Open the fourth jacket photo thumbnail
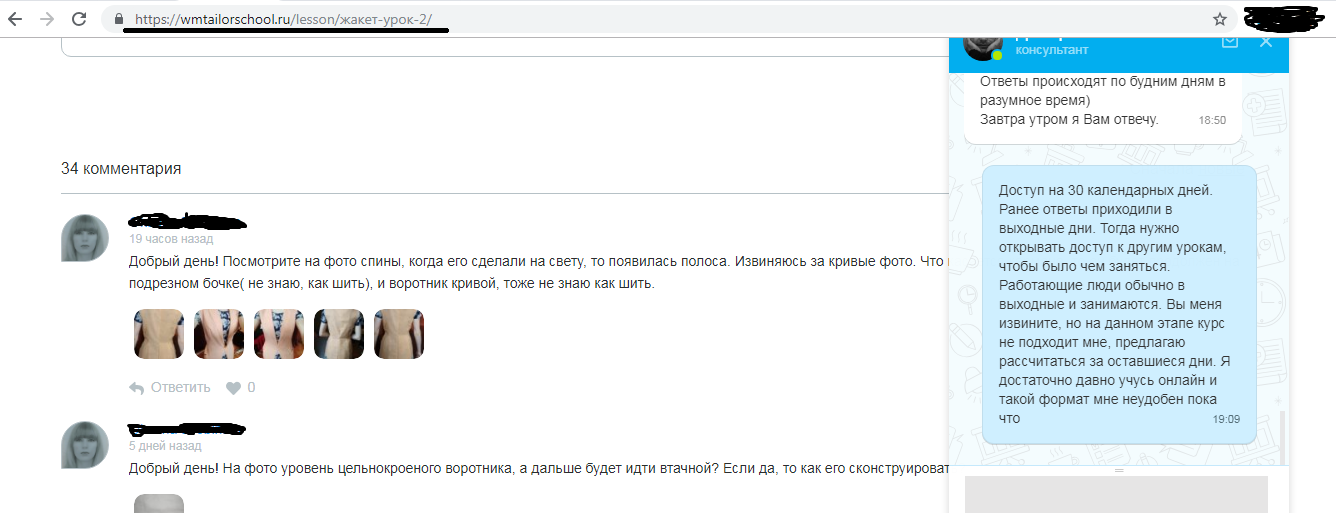 point(339,334)
